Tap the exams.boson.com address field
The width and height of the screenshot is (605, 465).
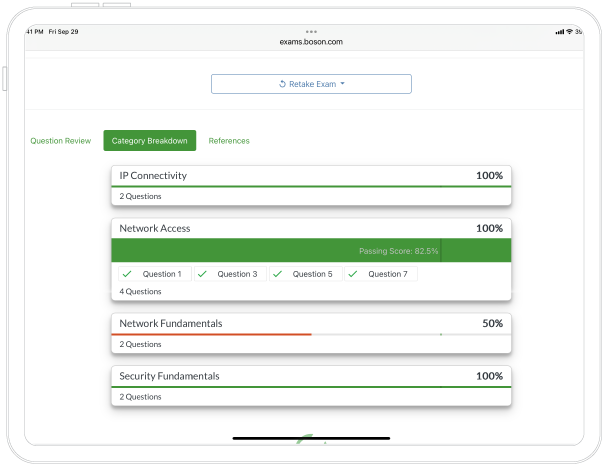coord(311,43)
